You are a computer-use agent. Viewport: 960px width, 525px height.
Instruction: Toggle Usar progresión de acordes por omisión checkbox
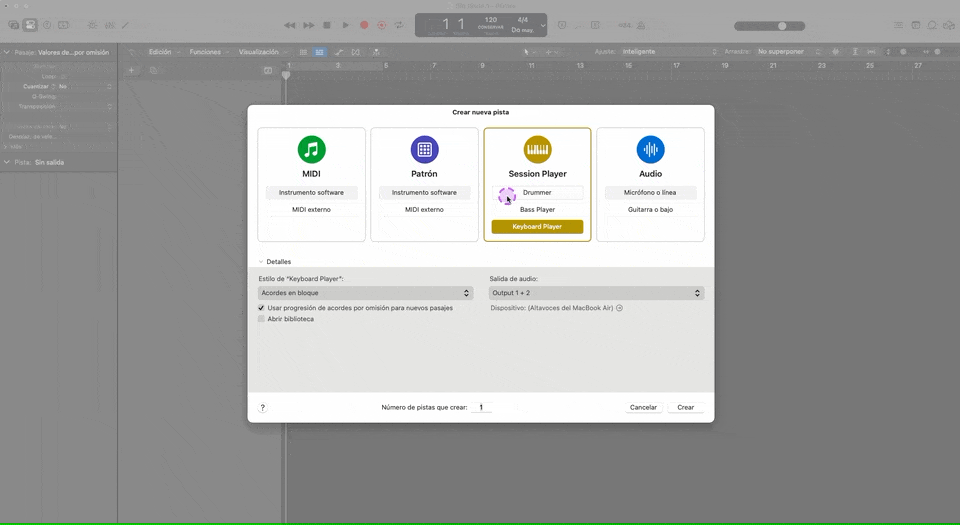point(261,308)
